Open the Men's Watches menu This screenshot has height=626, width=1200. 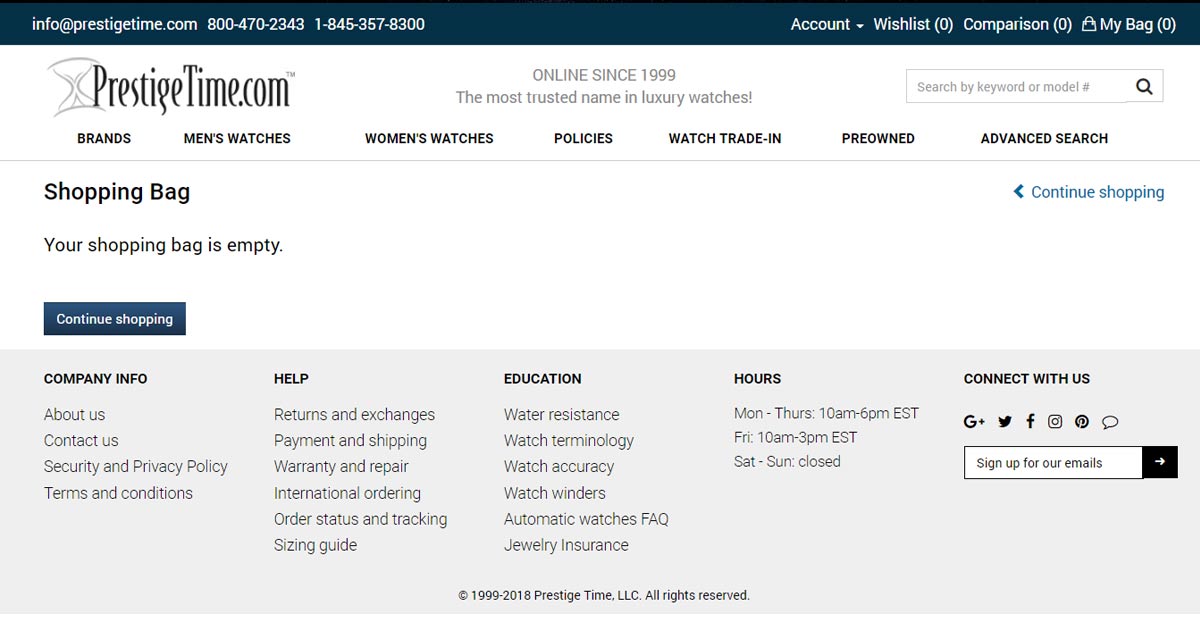[237, 138]
